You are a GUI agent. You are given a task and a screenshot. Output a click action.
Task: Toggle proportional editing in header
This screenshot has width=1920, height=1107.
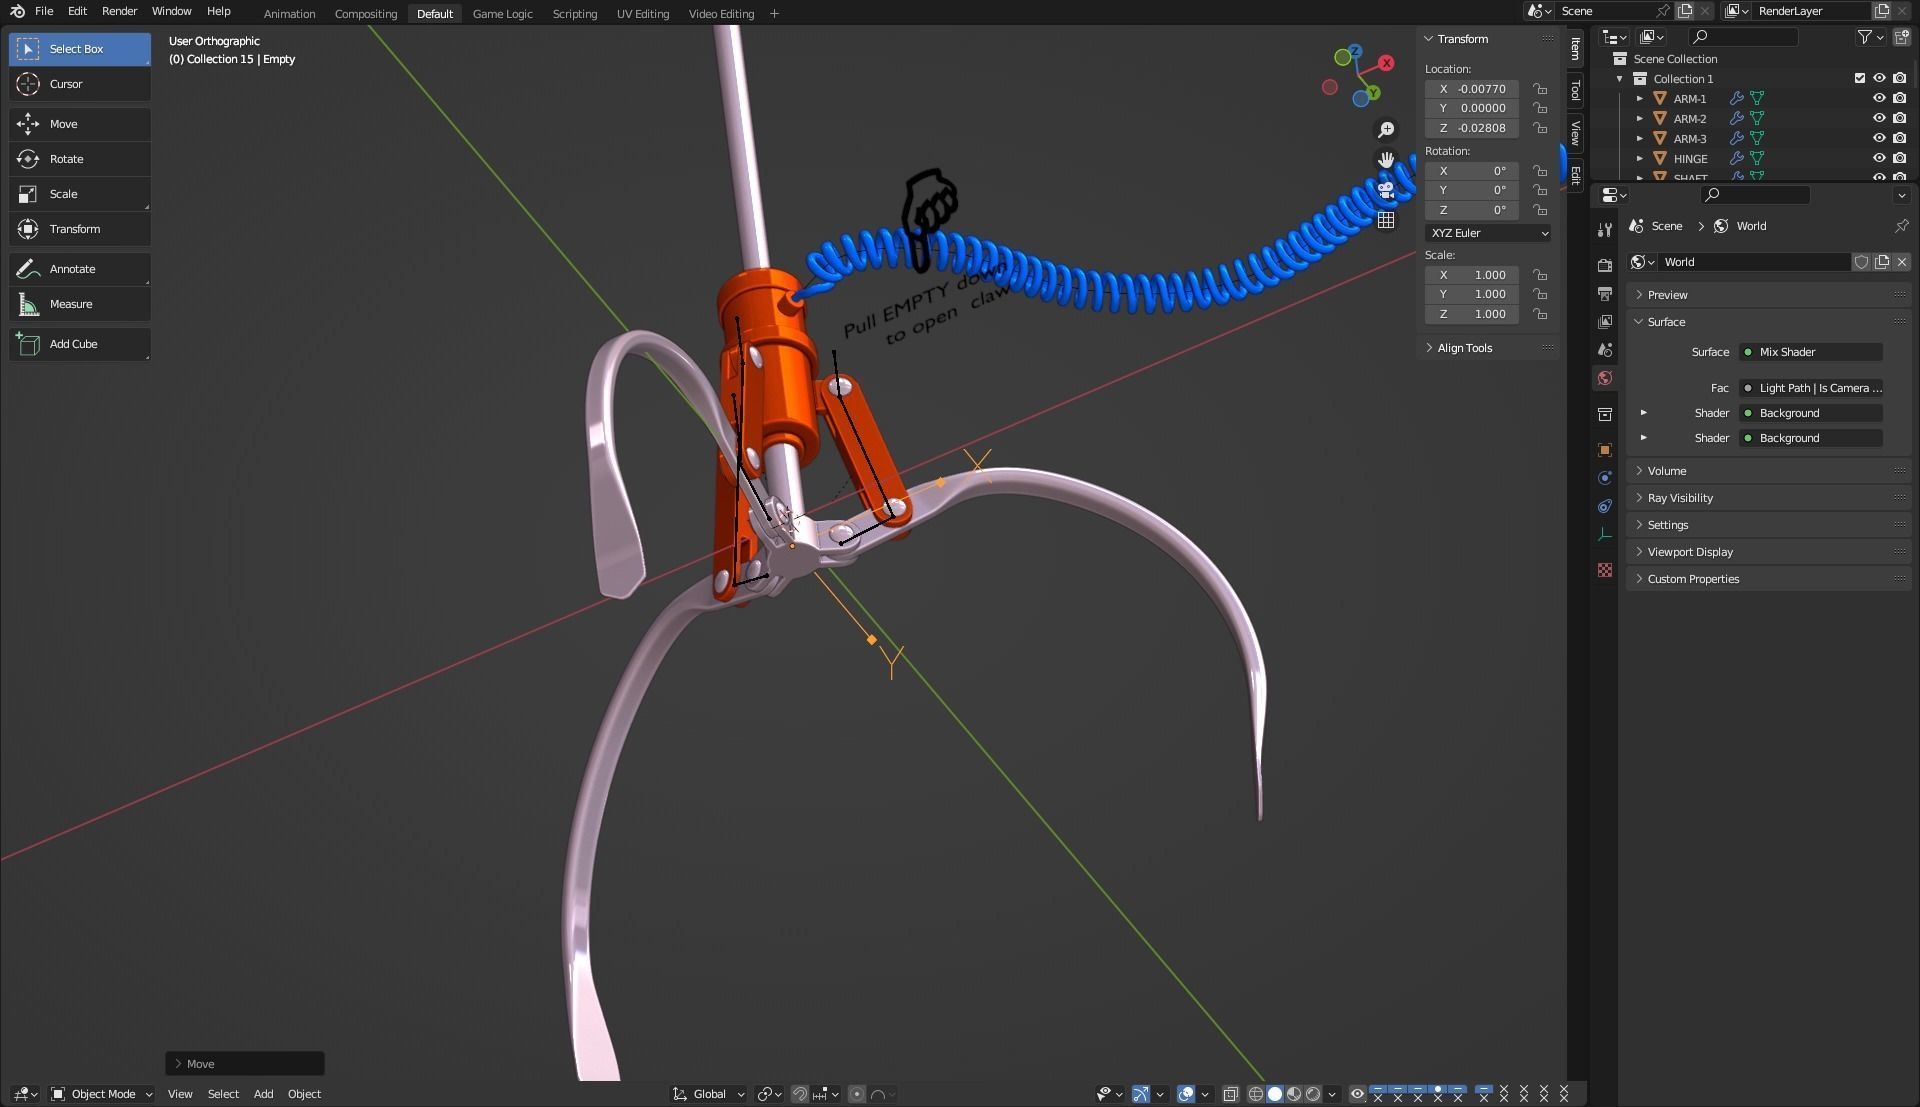point(857,1094)
